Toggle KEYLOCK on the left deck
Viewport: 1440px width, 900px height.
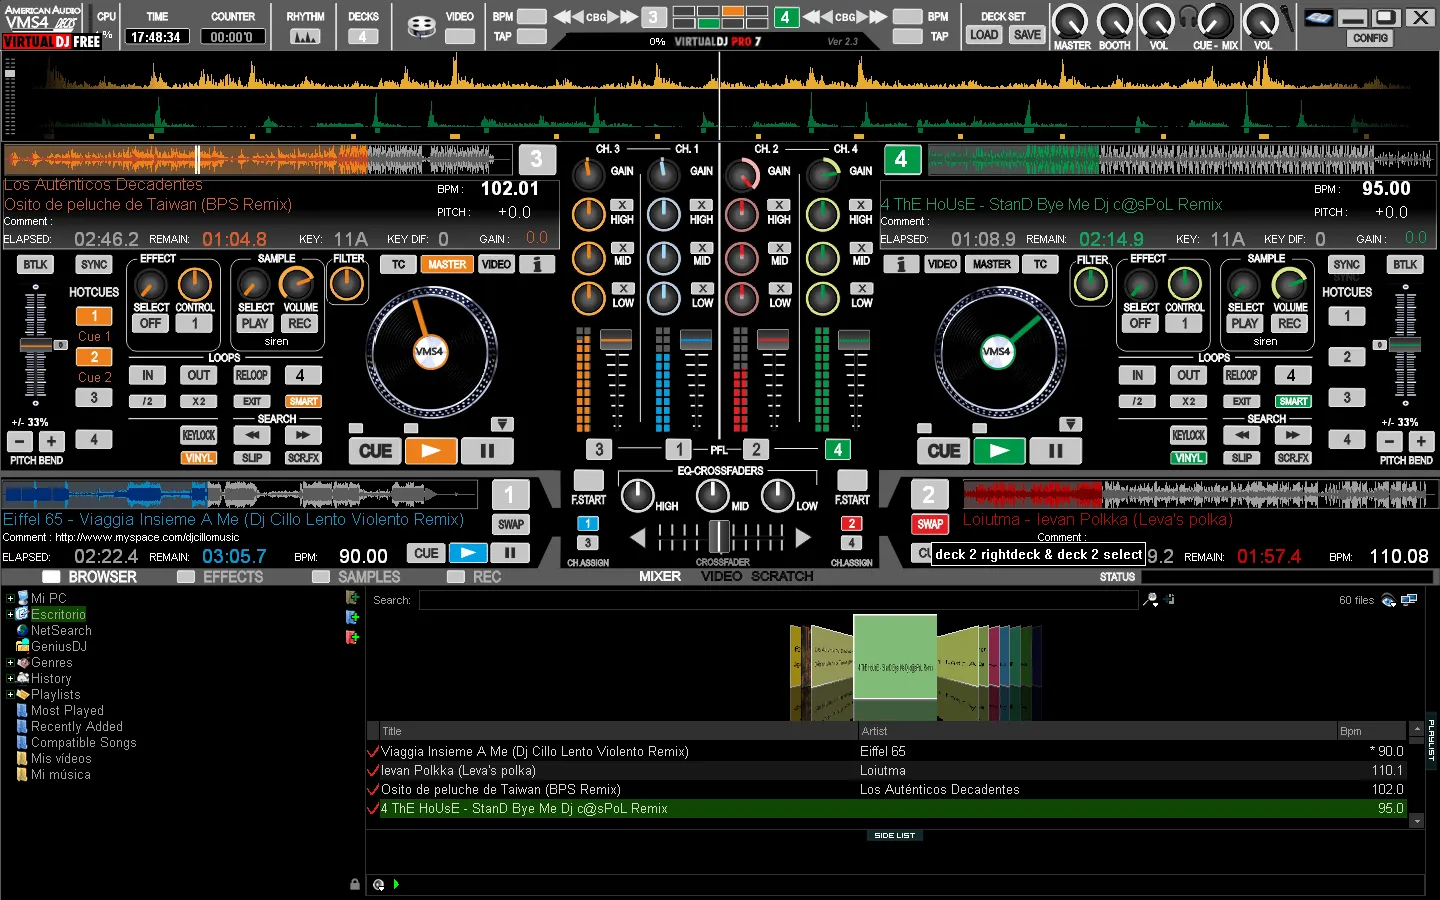(198, 435)
